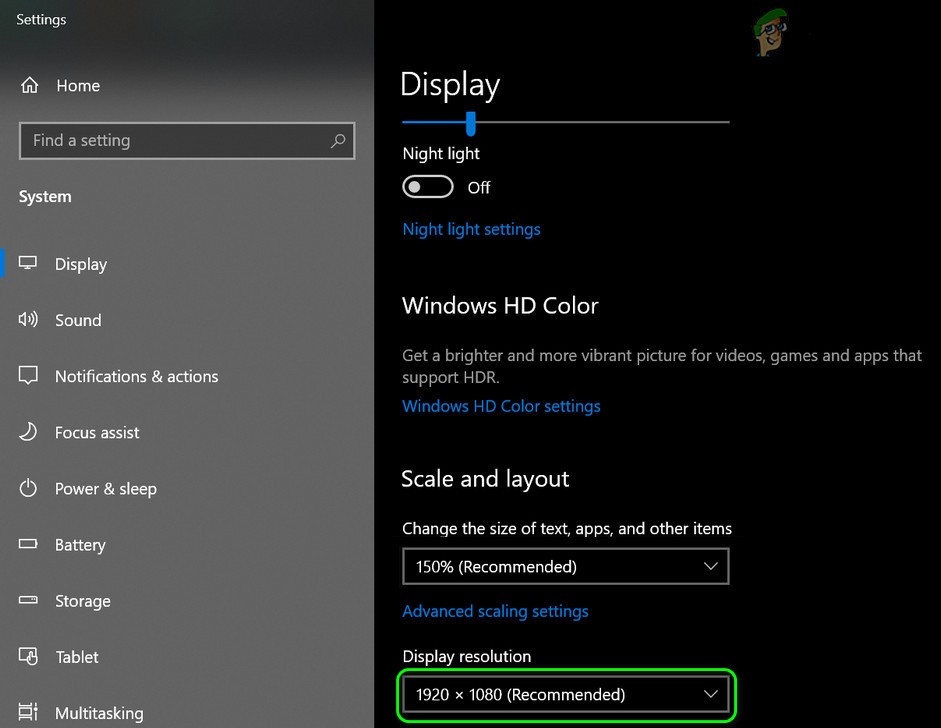
Task: Go to the Settings Home page
Action: (x=77, y=86)
